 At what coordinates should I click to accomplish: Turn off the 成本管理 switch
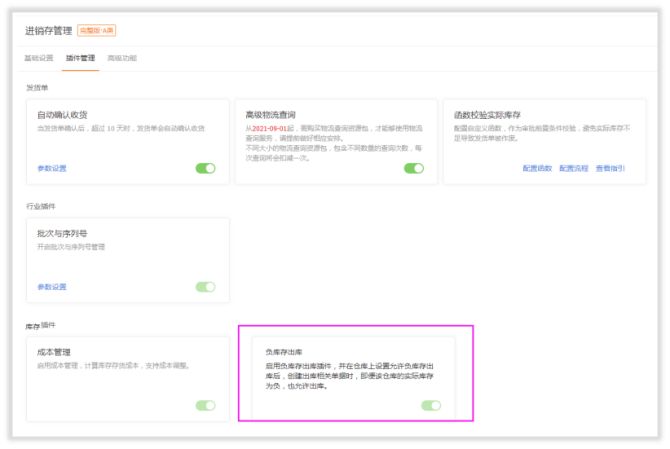205,405
